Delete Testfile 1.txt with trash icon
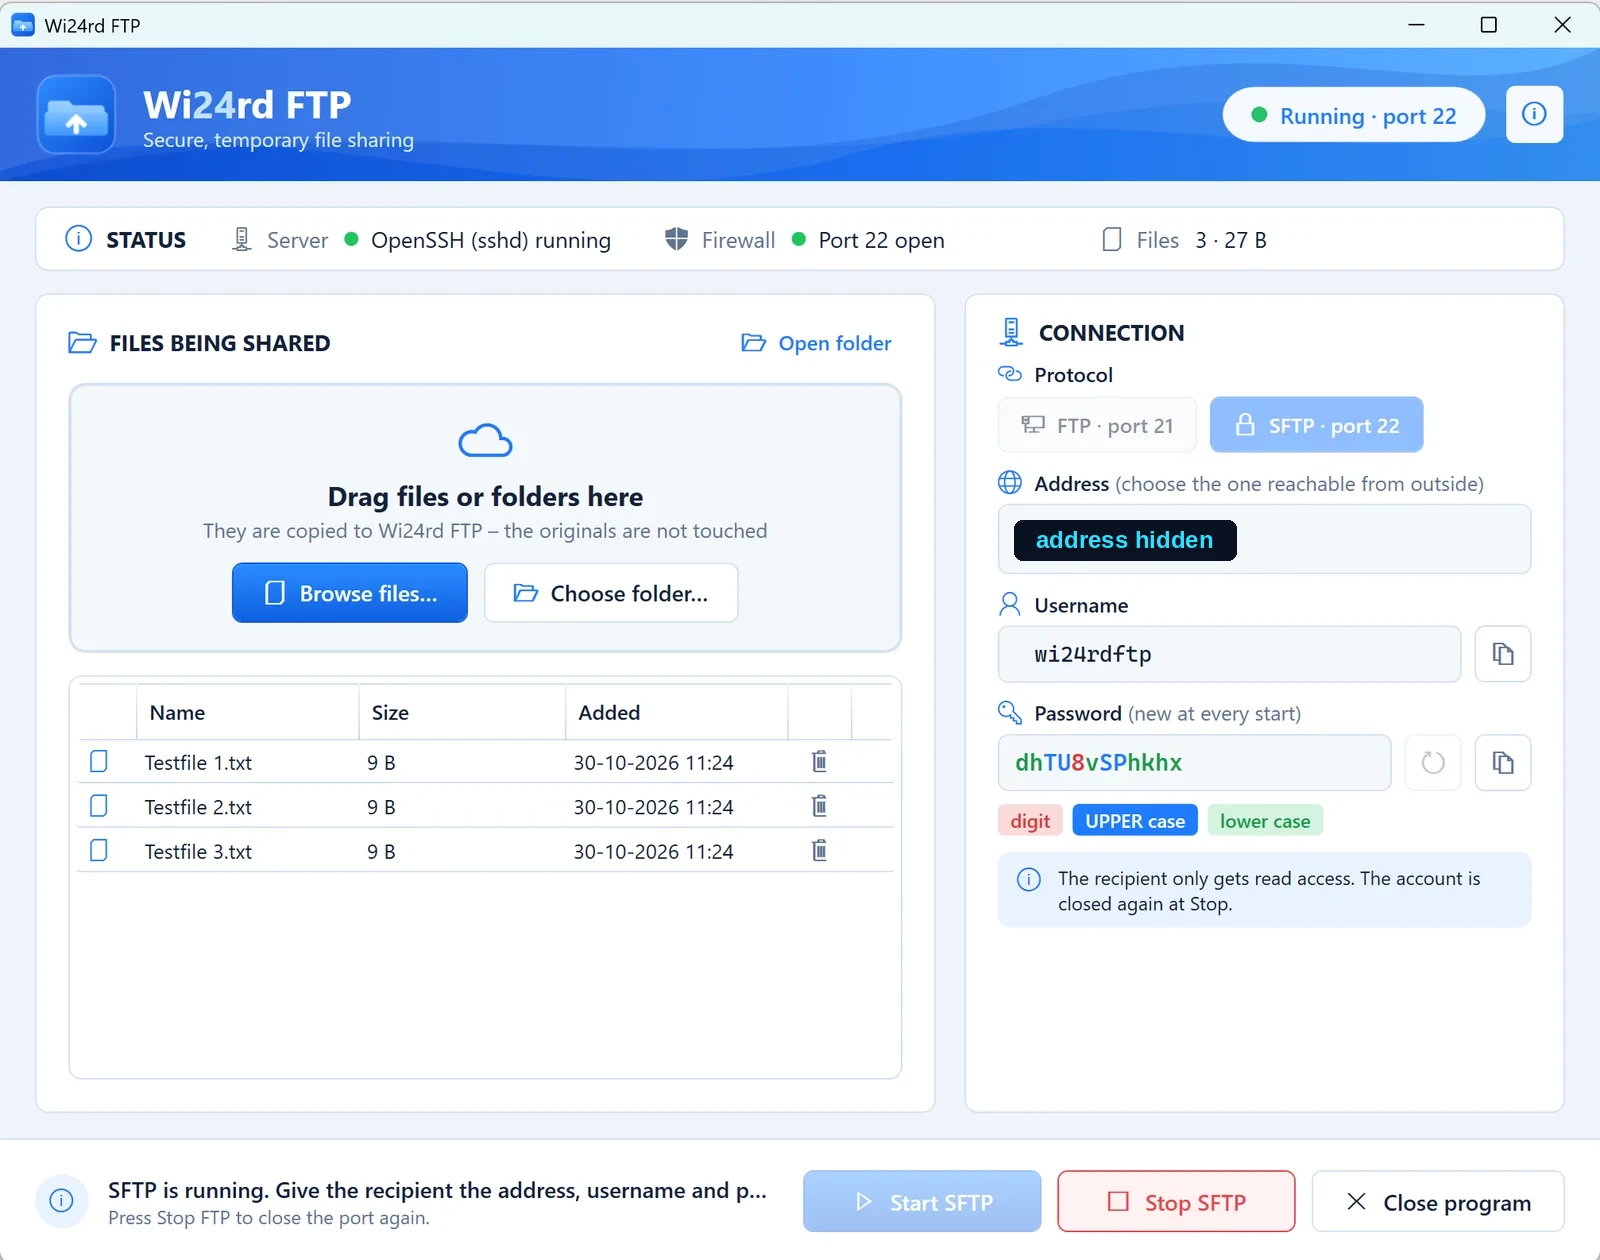1600x1260 pixels. click(x=819, y=762)
